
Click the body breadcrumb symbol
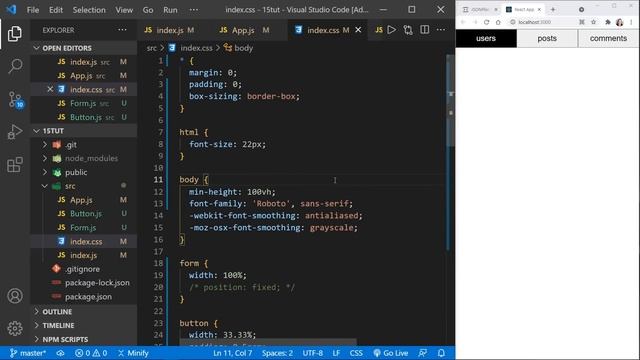click(x=239, y=48)
